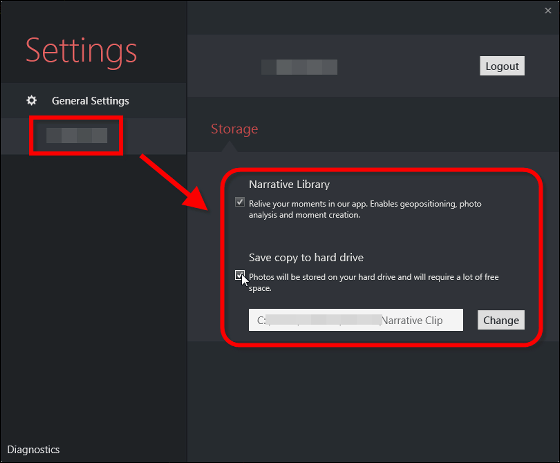The height and width of the screenshot is (463, 560).
Task: Open the Diagnostics link
Action: click(33, 449)
